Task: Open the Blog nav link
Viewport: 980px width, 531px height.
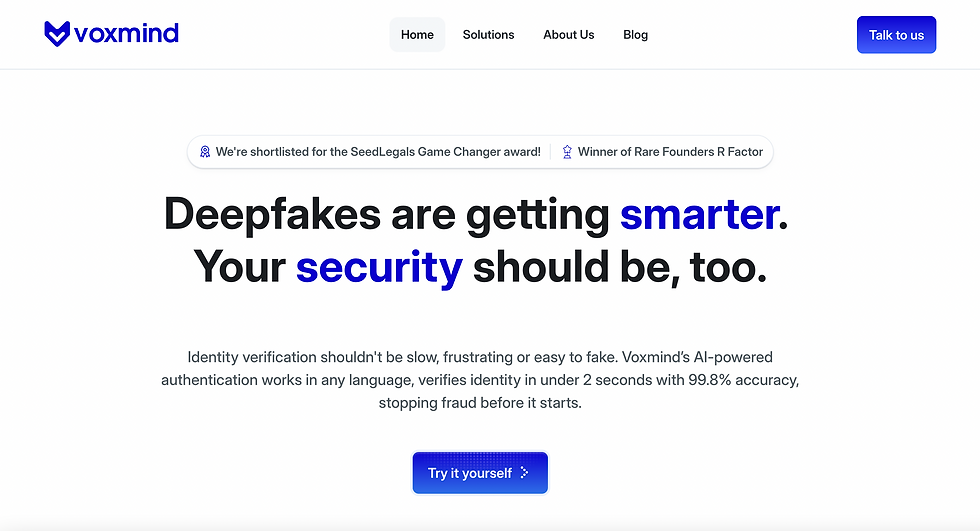Action: (636, 35)
